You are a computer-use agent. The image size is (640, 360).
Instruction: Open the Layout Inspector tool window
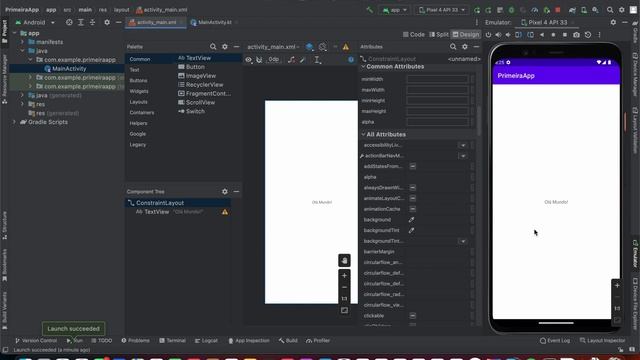[602, 340]
